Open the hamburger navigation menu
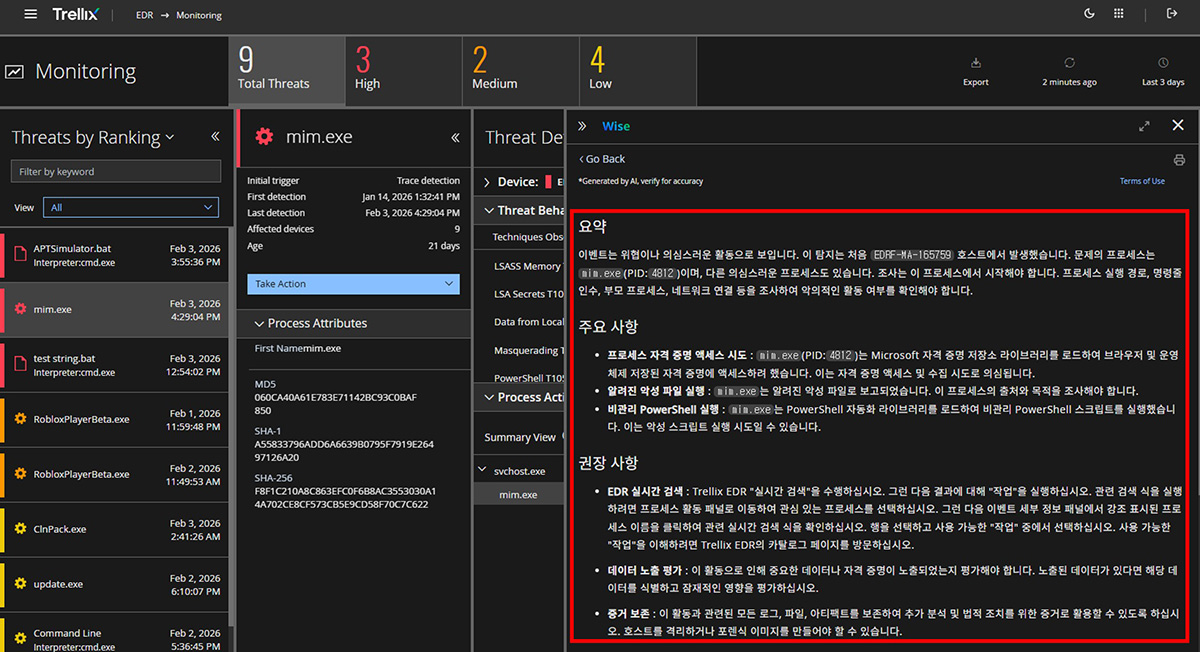Viewport: 1200px width, 652px height. tap(31, 14)
